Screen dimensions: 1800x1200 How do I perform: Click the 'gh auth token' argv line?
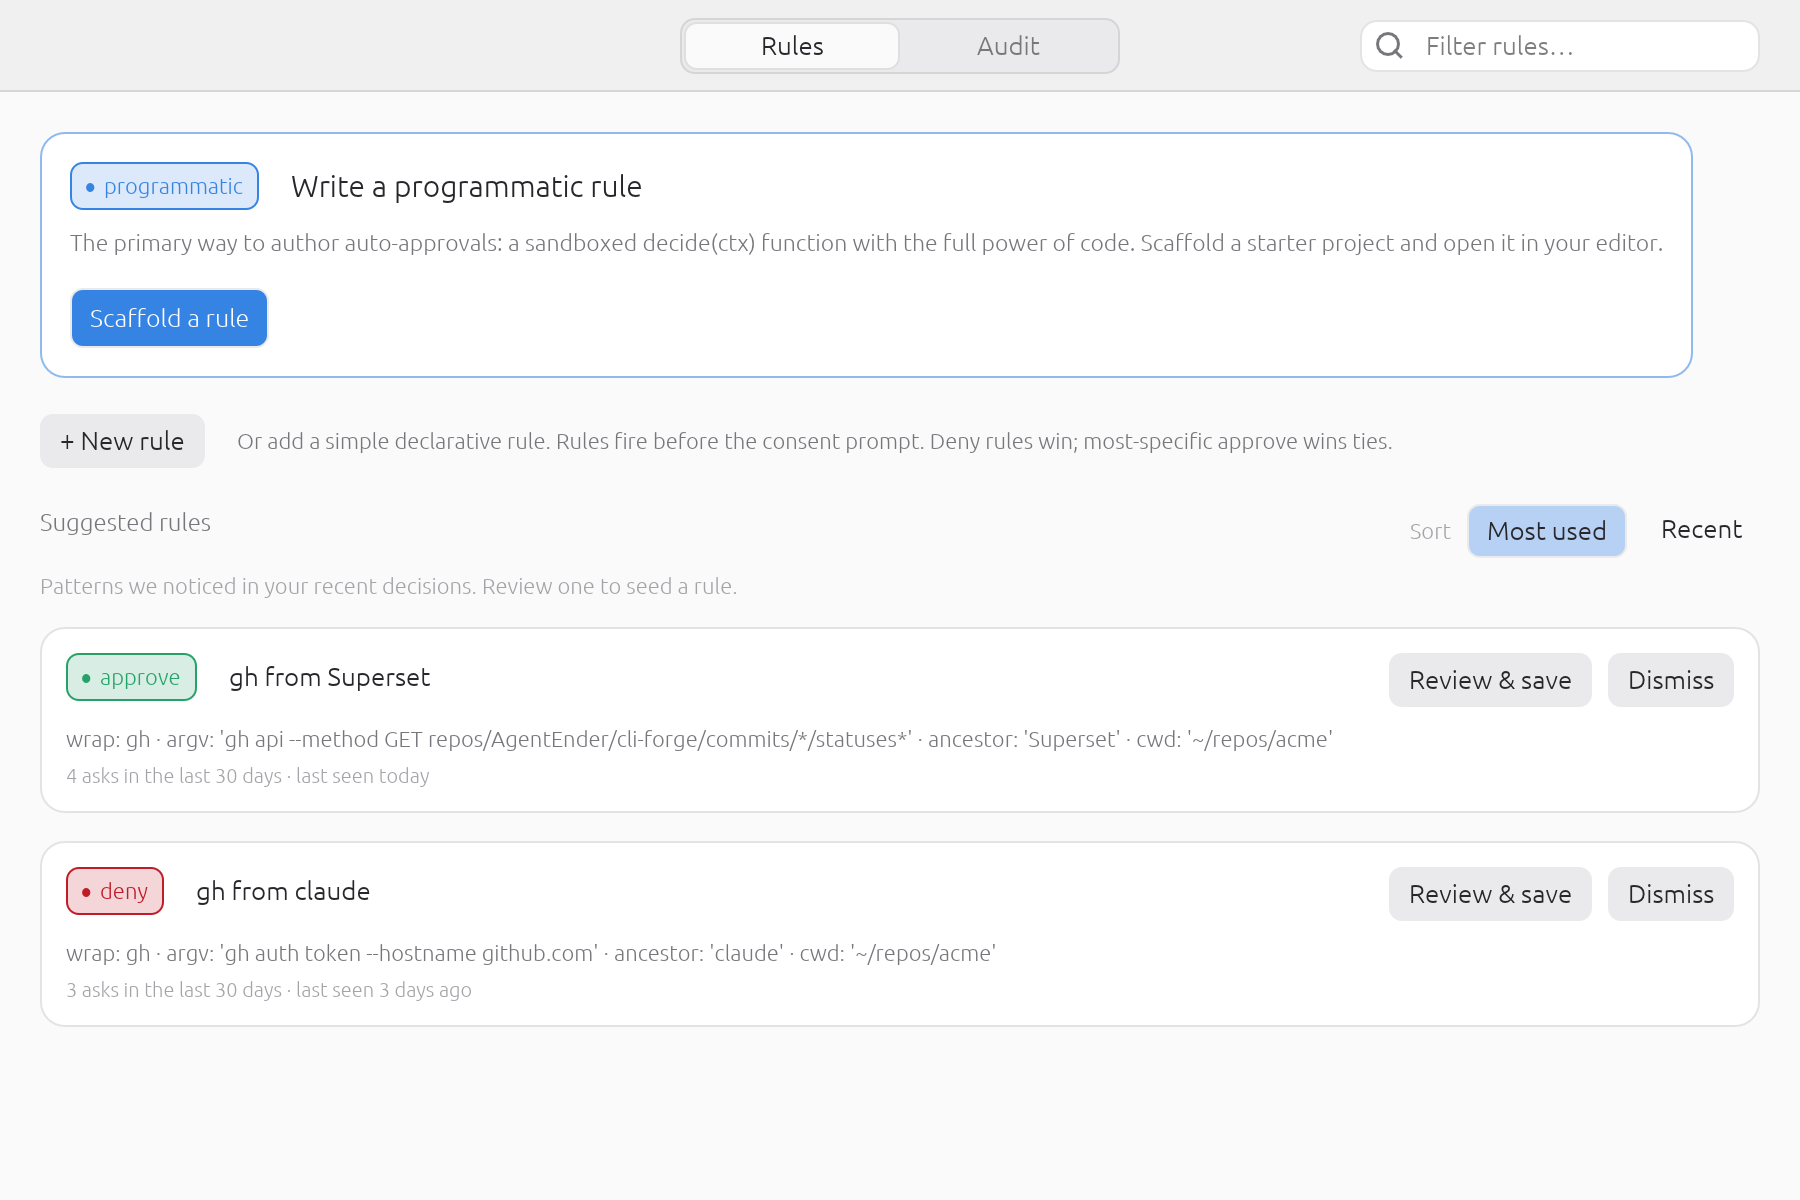pos(531,953)
